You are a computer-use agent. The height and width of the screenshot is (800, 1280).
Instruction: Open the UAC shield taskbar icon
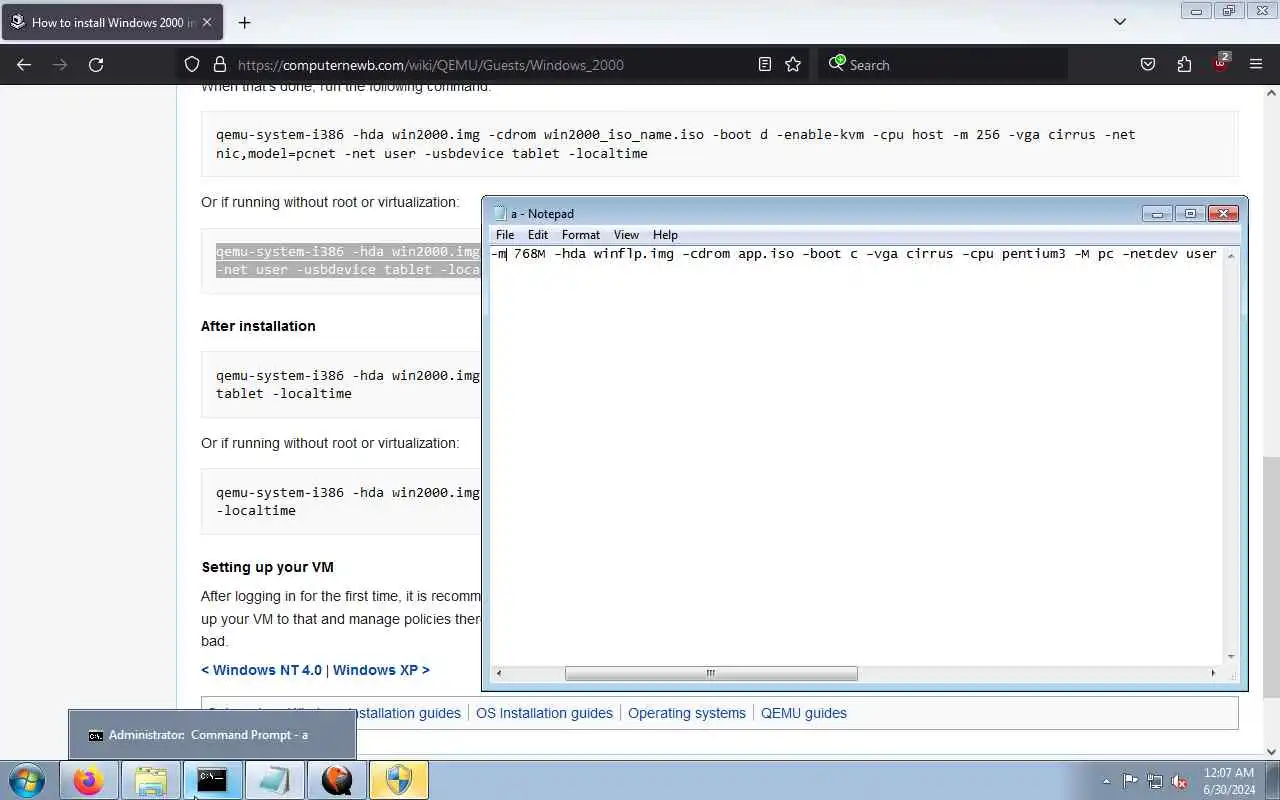click(398, 780)
